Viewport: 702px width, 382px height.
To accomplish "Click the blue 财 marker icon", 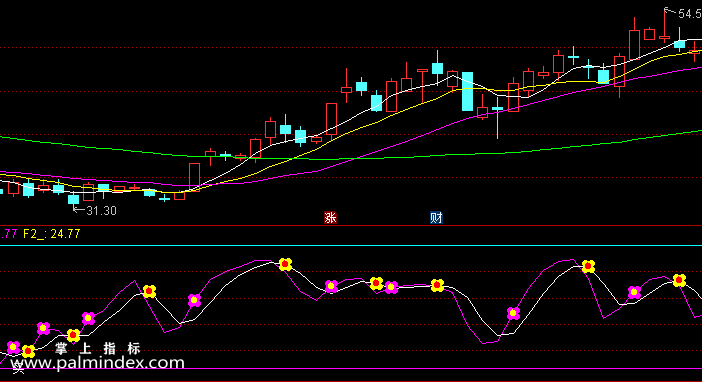I will pyautogui.click(x=436, y=218).
